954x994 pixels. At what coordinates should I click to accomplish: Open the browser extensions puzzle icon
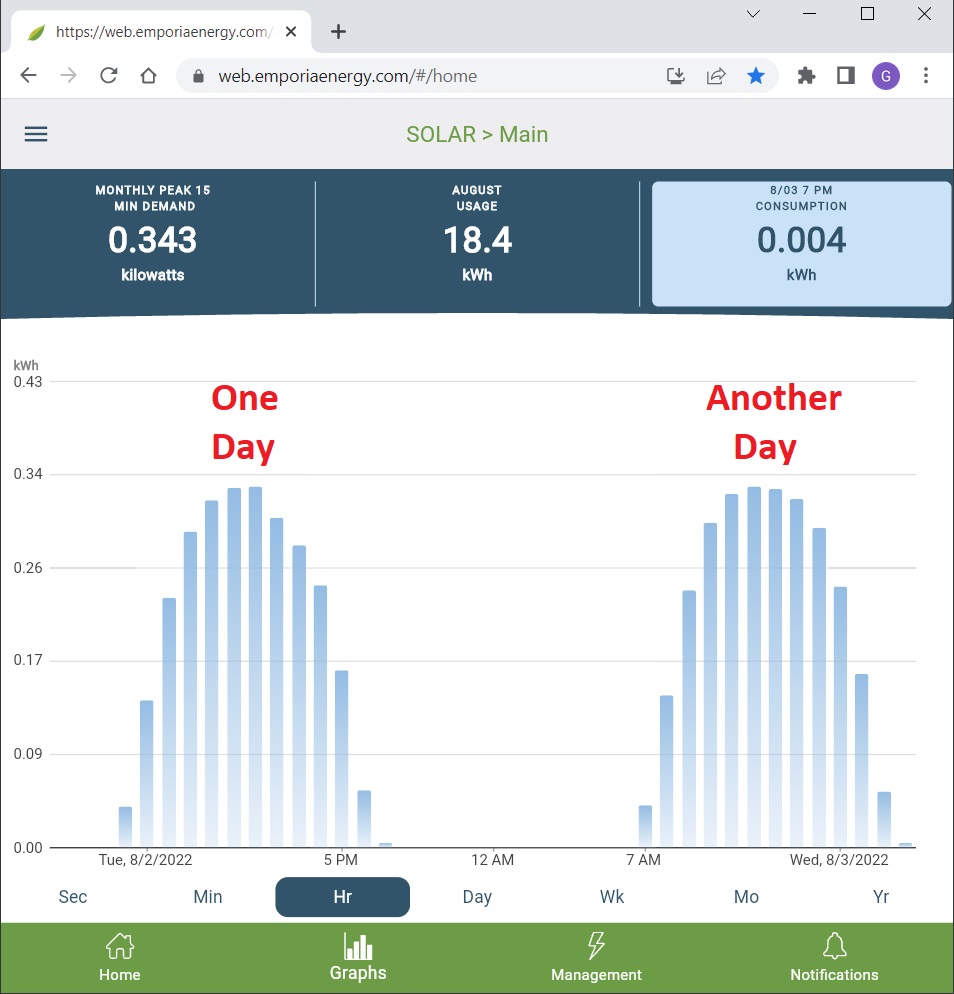pyautogui.click(x=806, y=76)
